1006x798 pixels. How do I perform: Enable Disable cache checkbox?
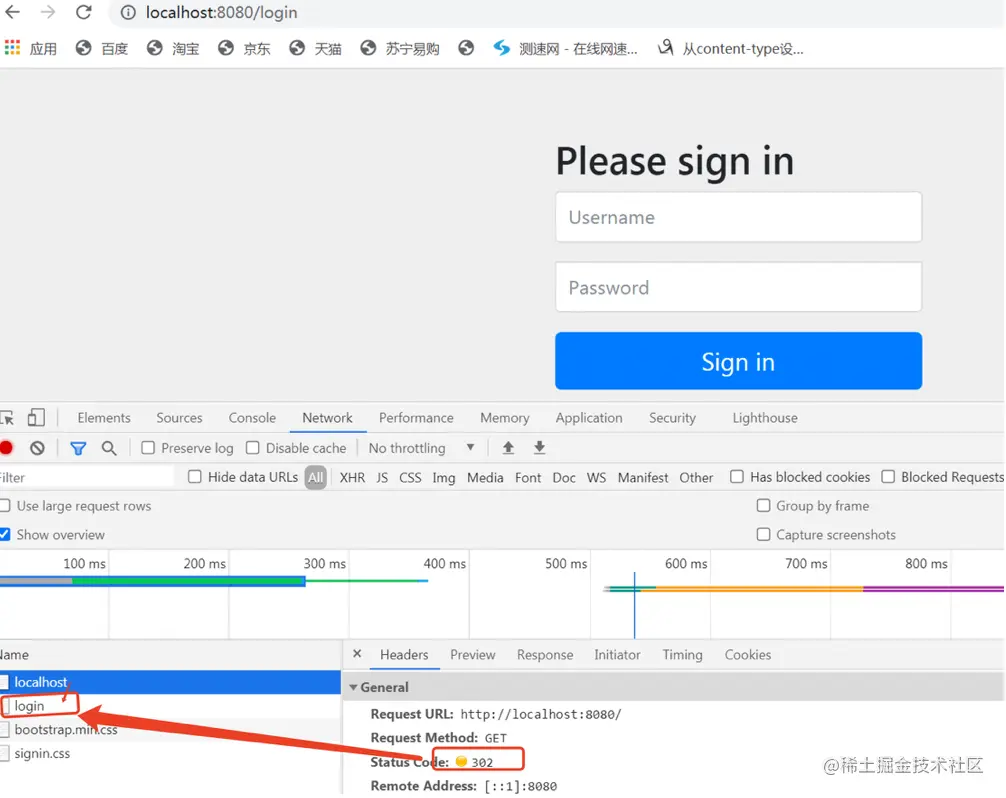pyautogui.click(x=253, y=448)
